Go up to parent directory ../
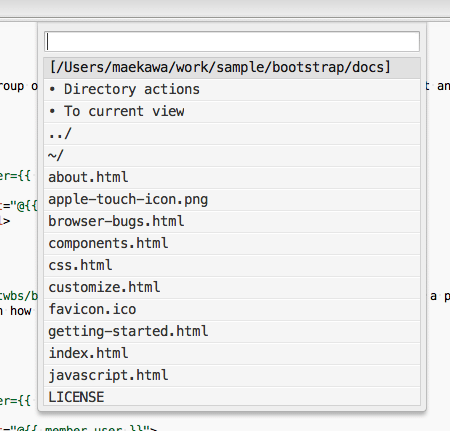 (x=232, y=134)
